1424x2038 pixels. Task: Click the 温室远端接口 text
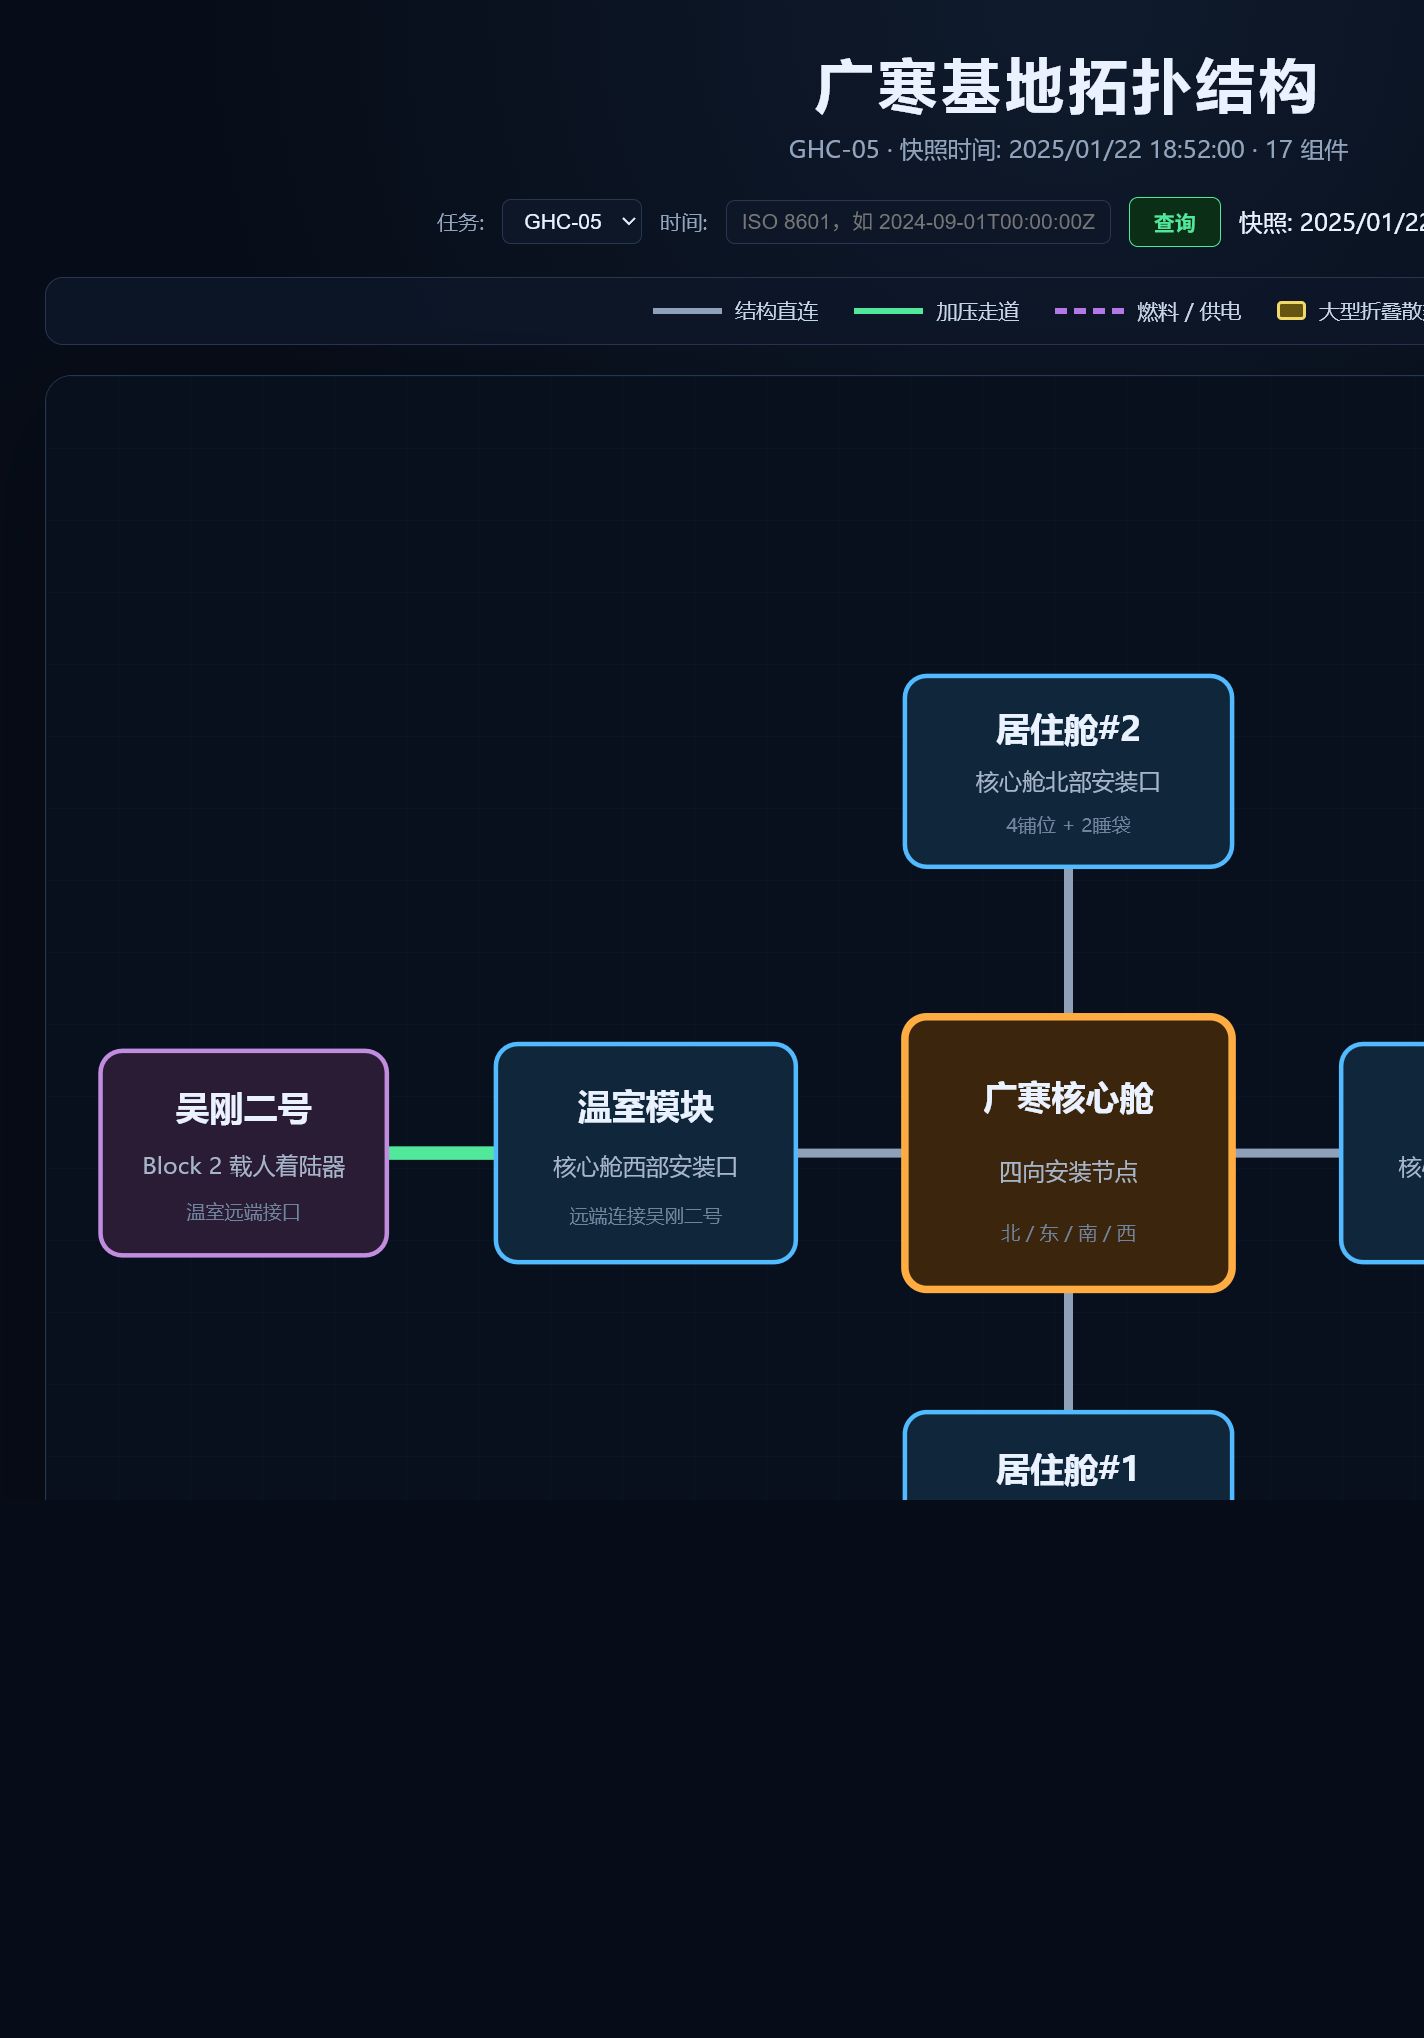pyautogui.click(x=243, y=1212)
